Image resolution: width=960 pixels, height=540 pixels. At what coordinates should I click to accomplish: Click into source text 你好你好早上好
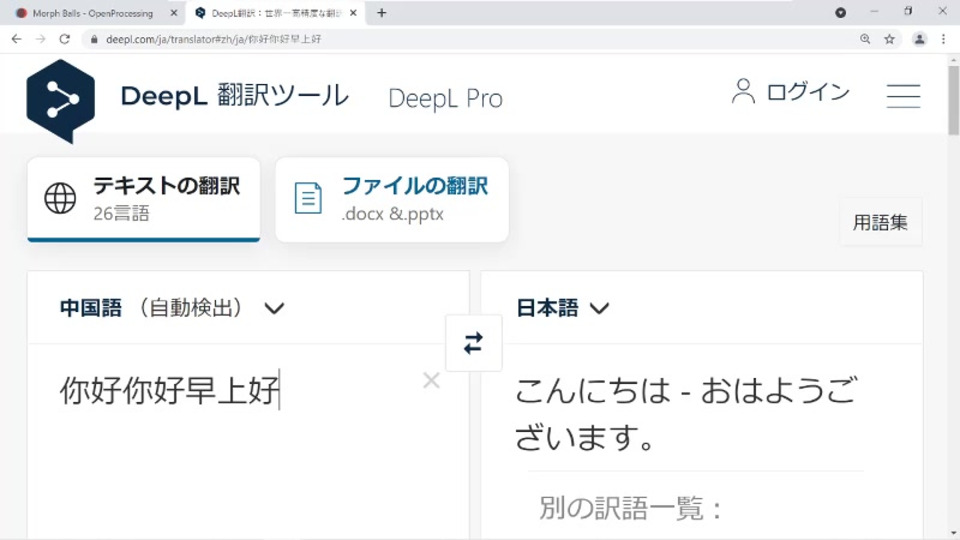click(170, 391)
